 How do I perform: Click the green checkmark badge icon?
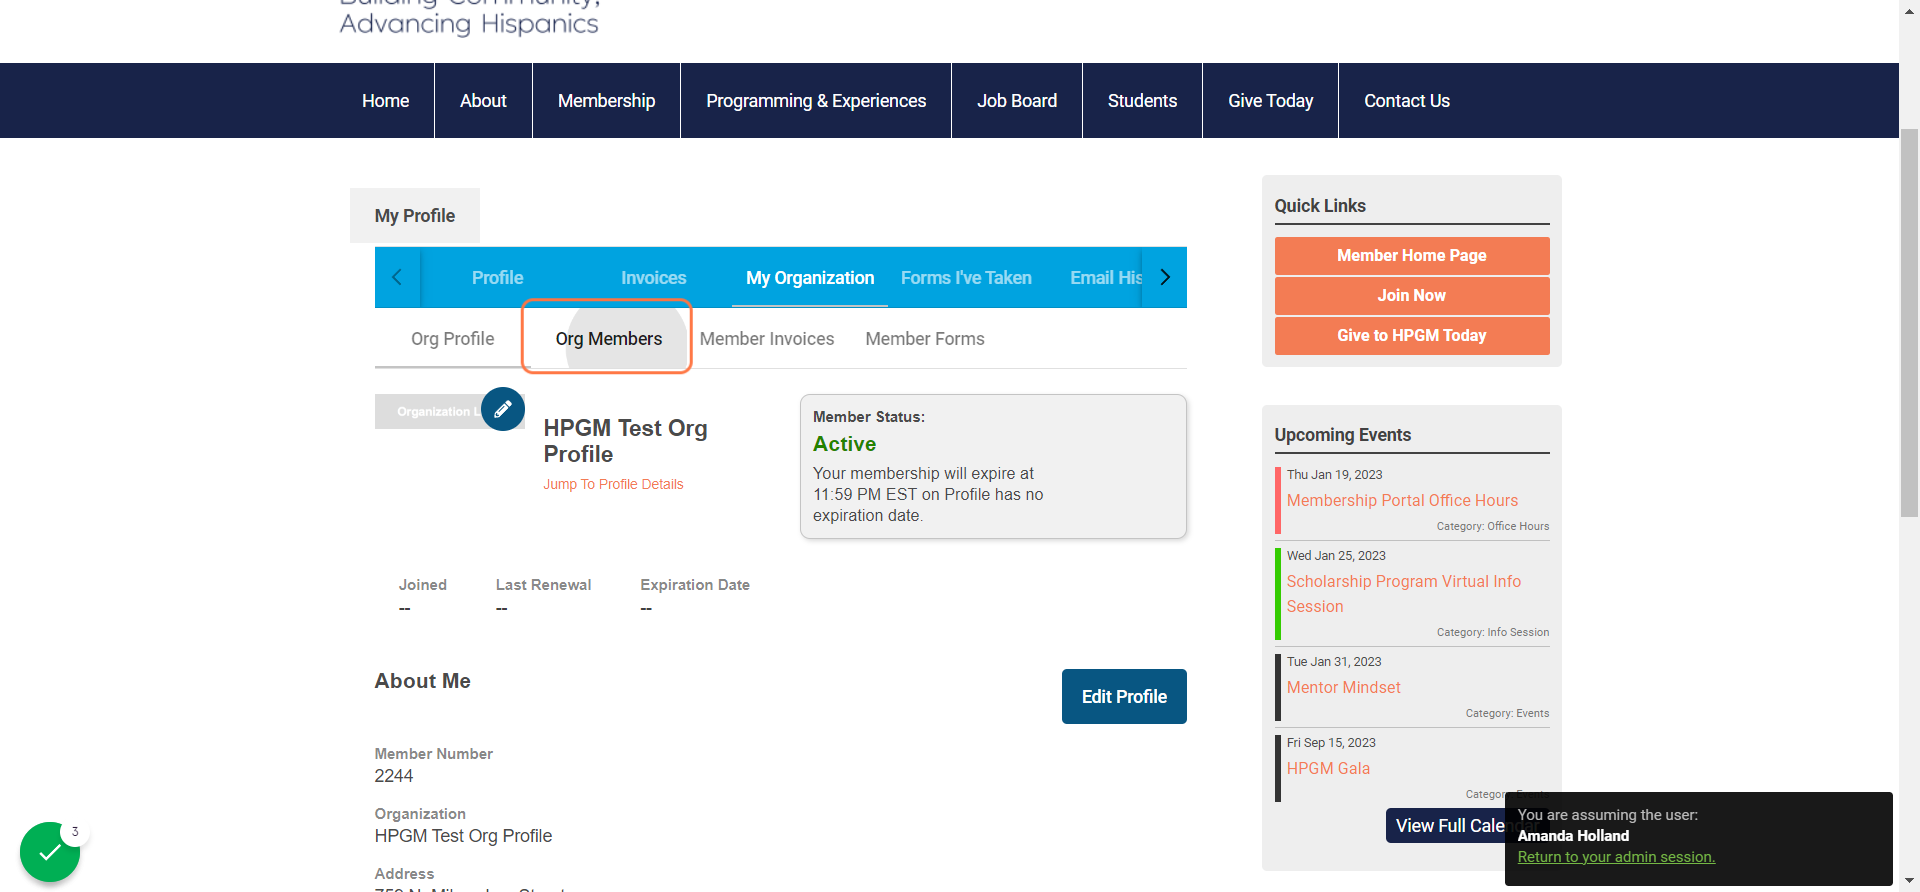(x=50, y=852)
